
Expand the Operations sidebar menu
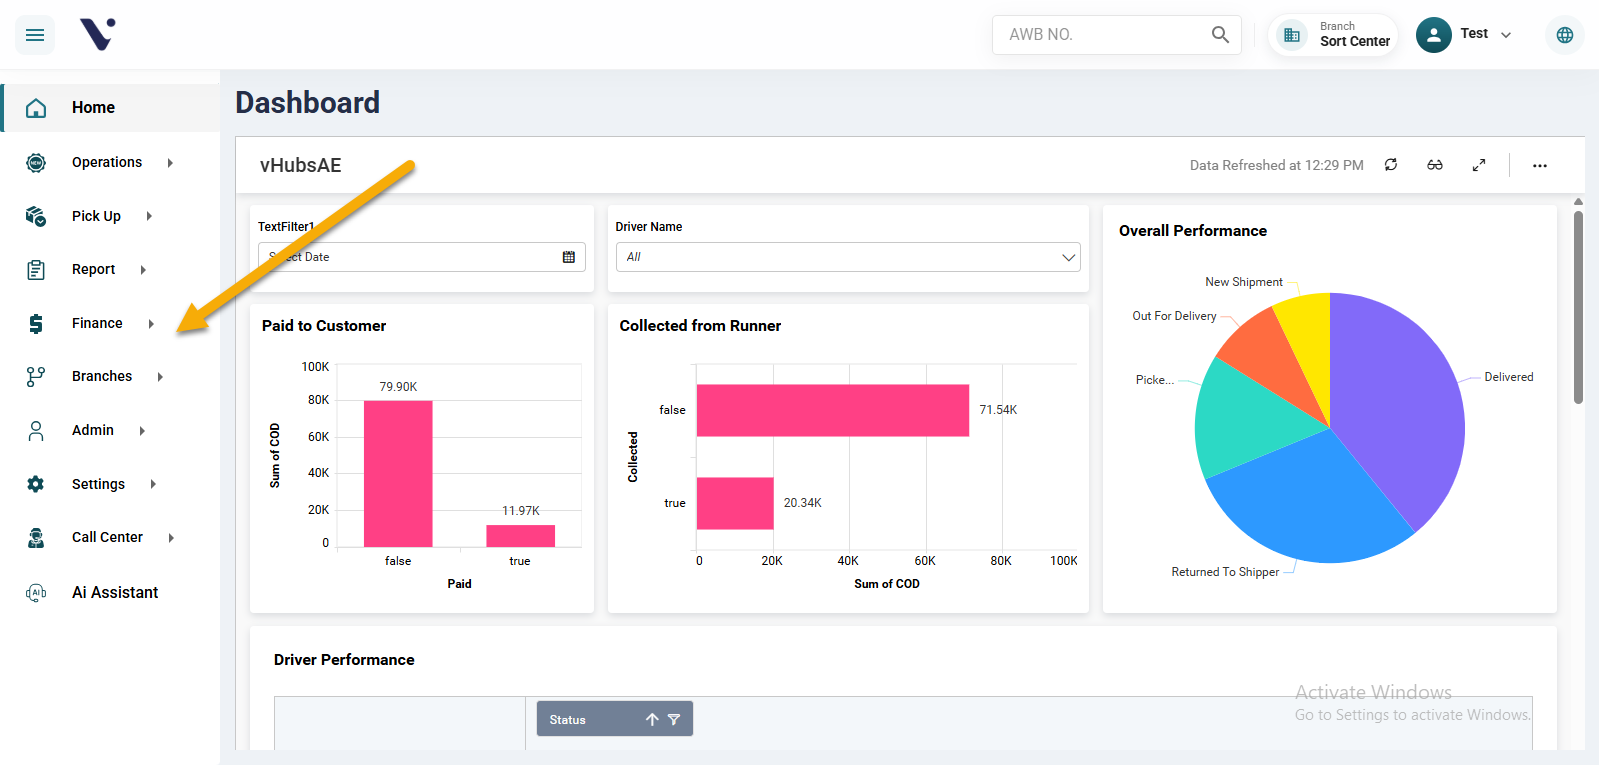(107, 162)
